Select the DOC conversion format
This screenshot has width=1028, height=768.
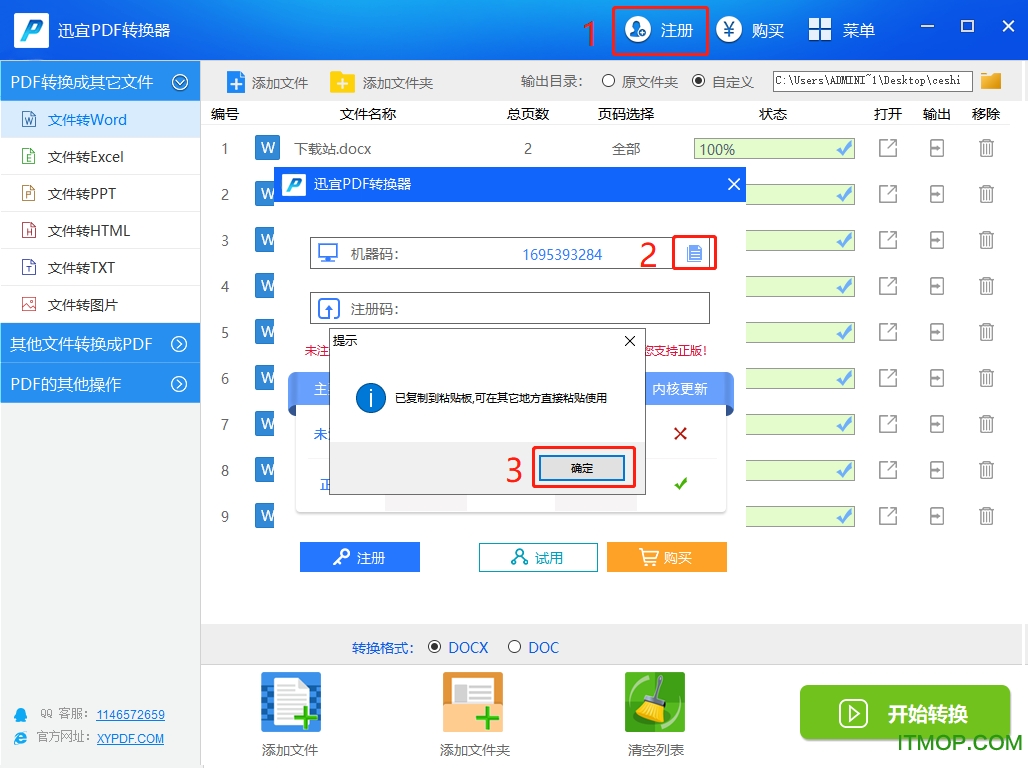[515, 647]
